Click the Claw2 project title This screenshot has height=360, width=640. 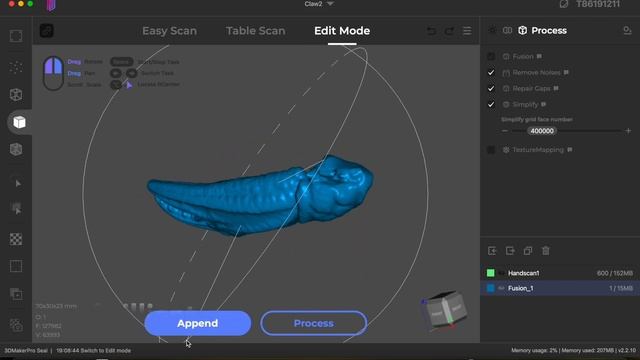click(x=313, y=4)
